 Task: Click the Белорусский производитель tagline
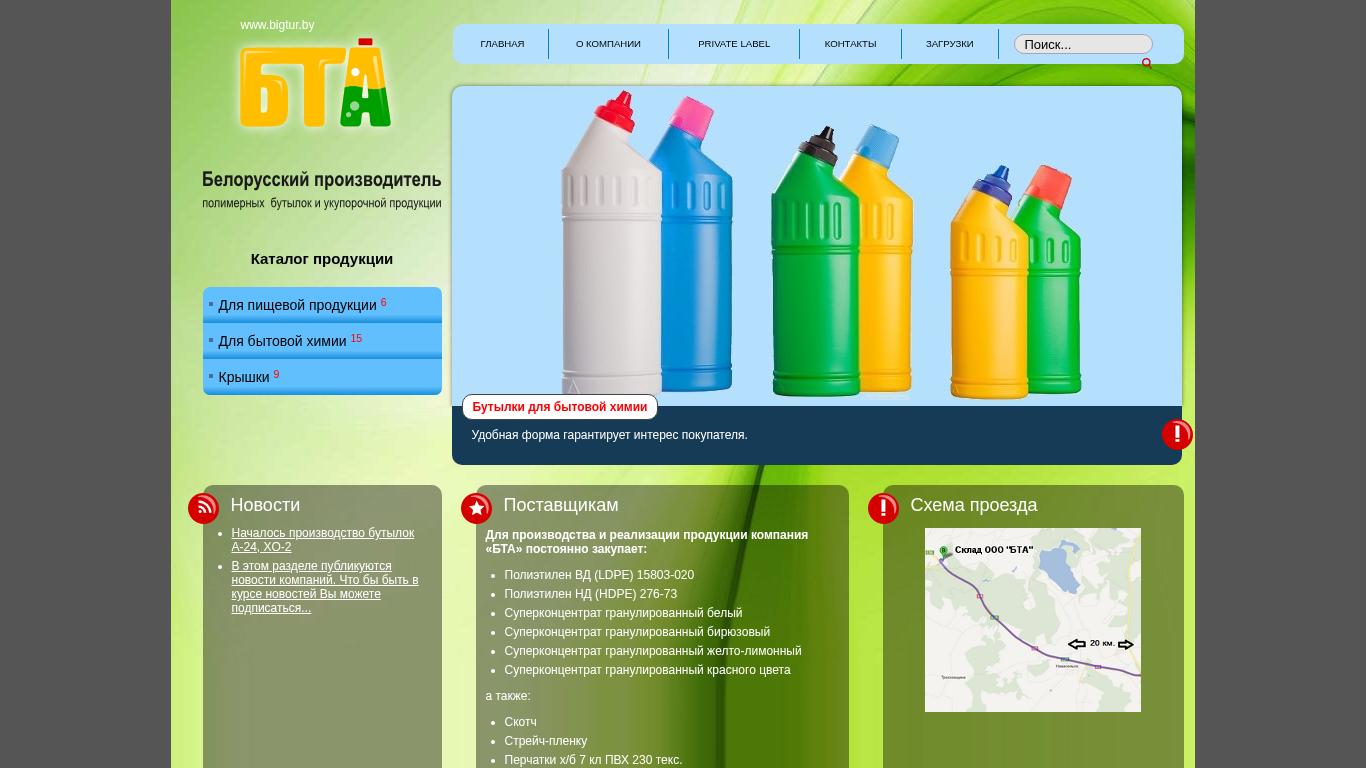click(x=322, y=180)
